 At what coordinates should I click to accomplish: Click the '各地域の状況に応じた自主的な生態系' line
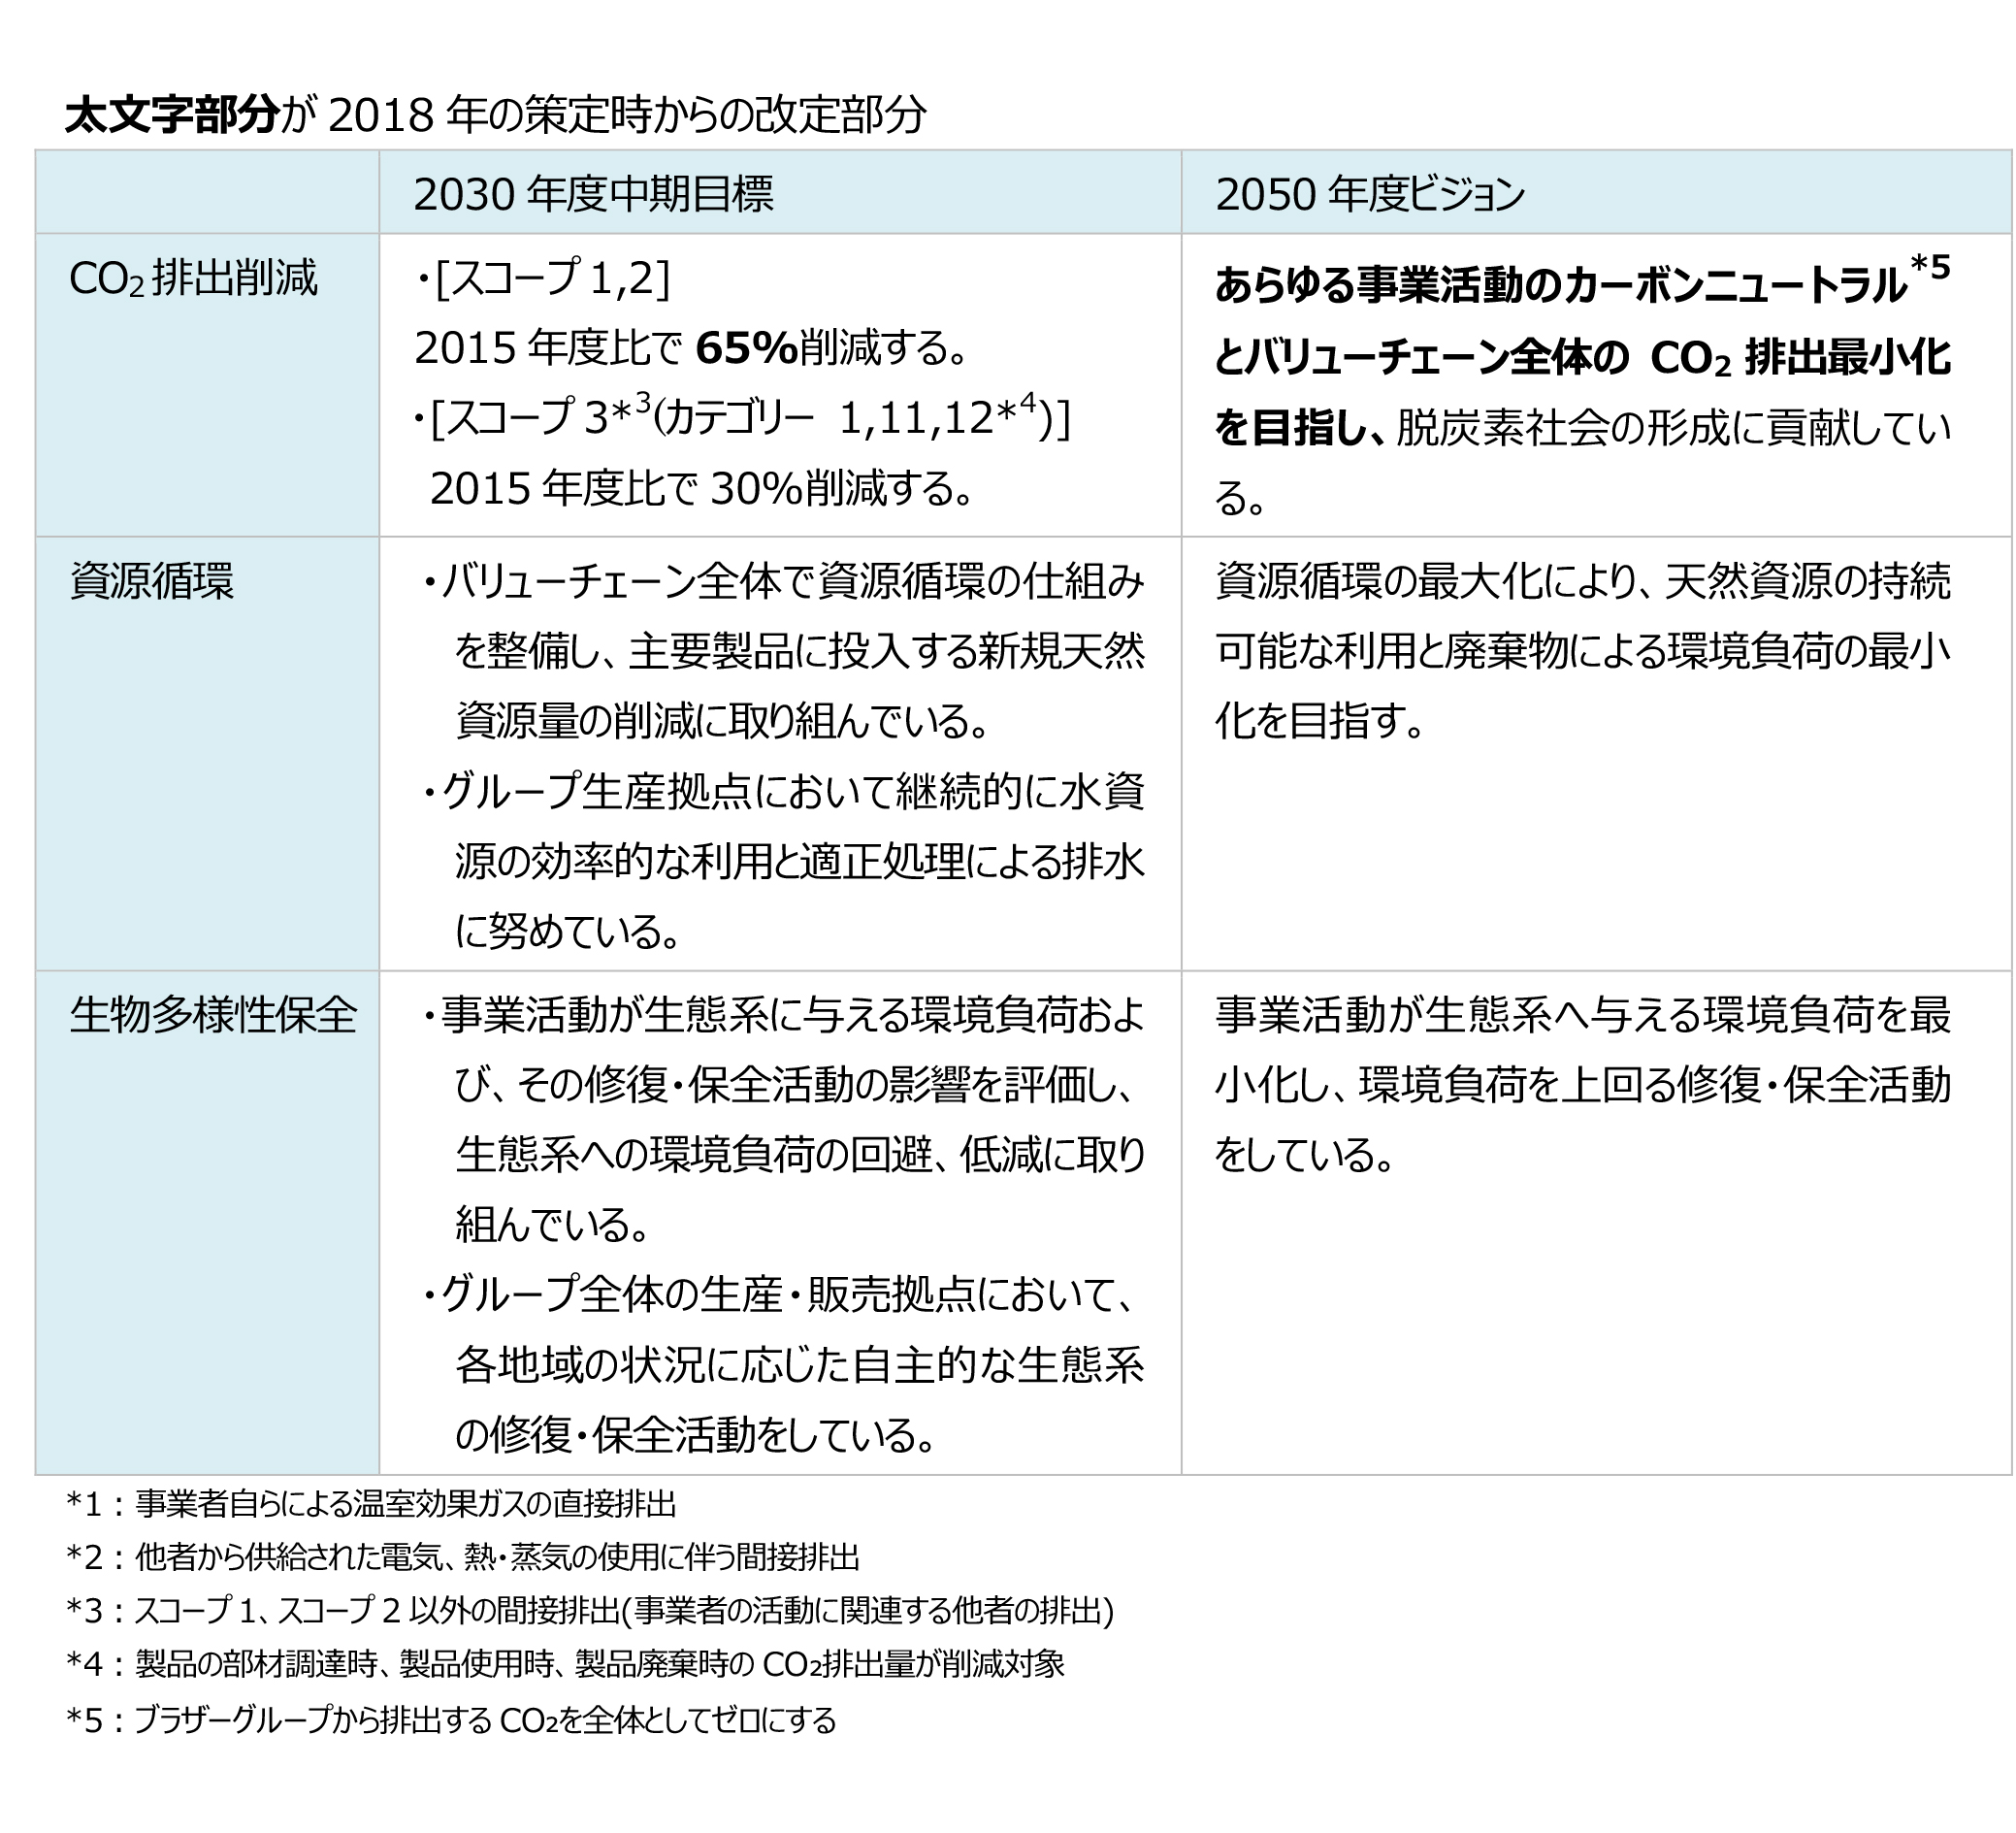[x=800, y=1365]
